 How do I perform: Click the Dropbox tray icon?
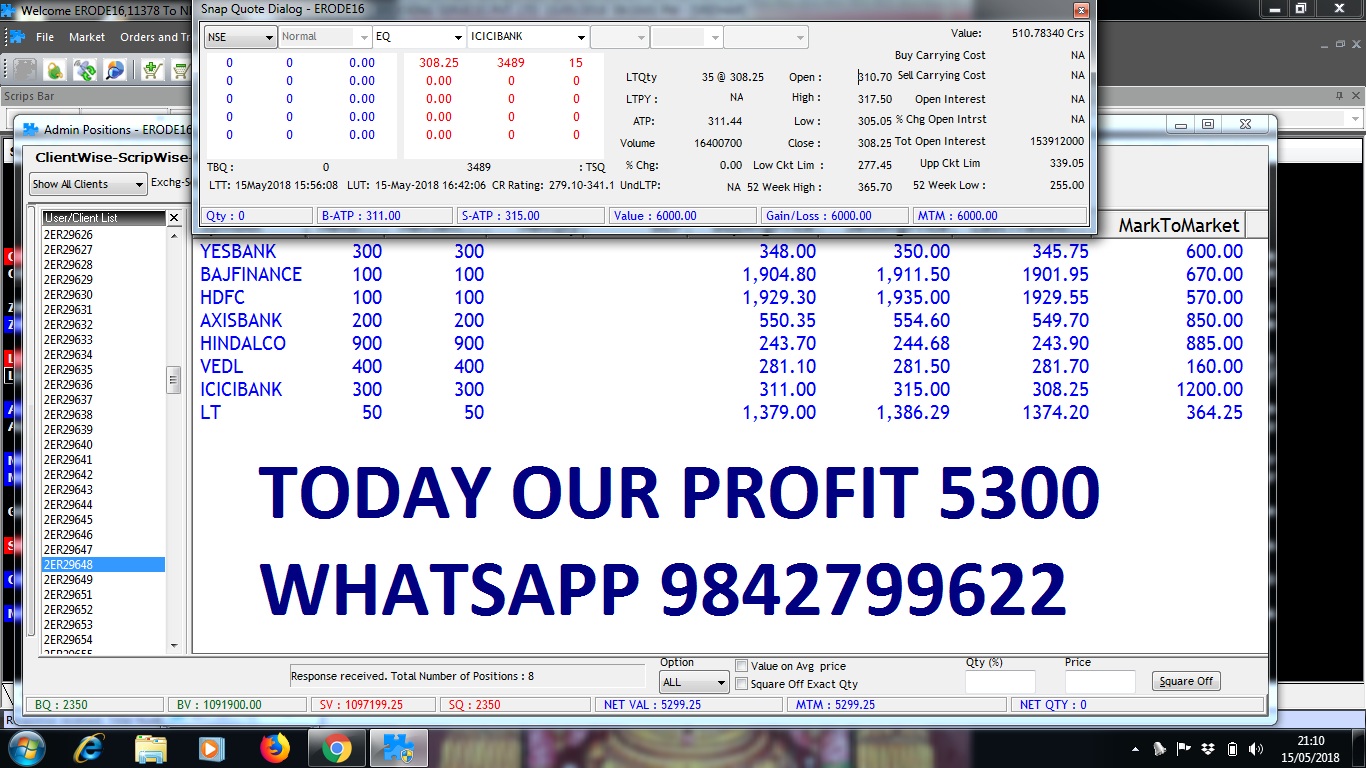tap(1208, 748)
